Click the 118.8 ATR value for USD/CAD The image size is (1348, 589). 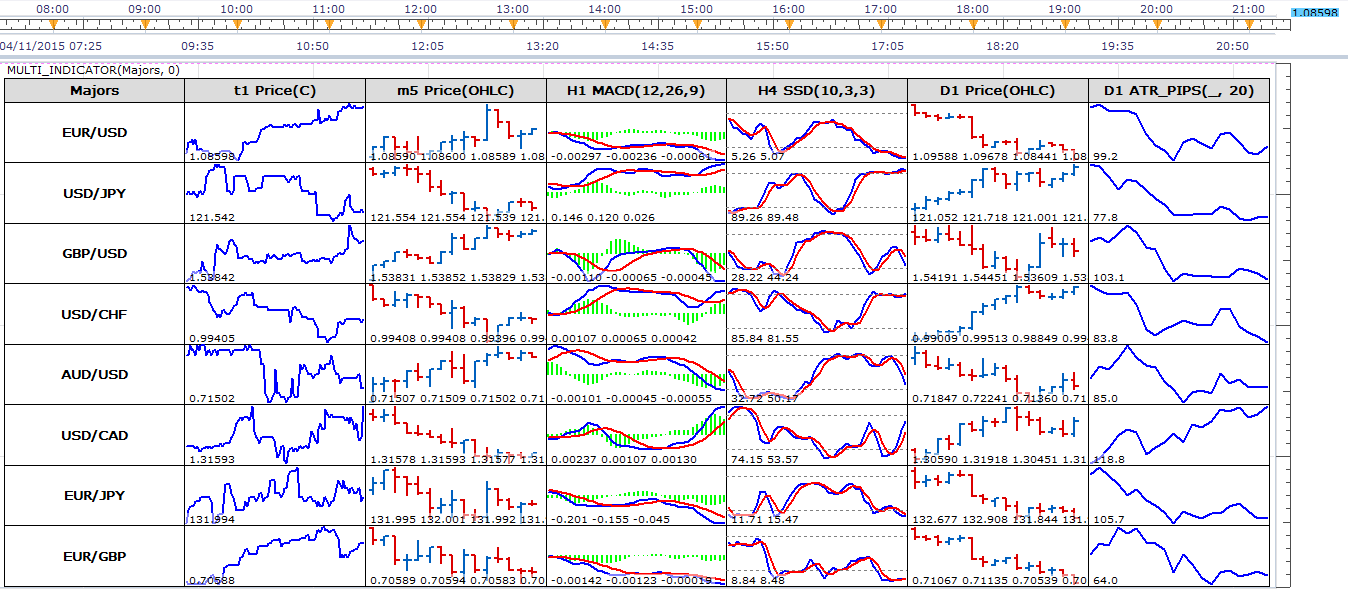click(x=1109, y=459)
